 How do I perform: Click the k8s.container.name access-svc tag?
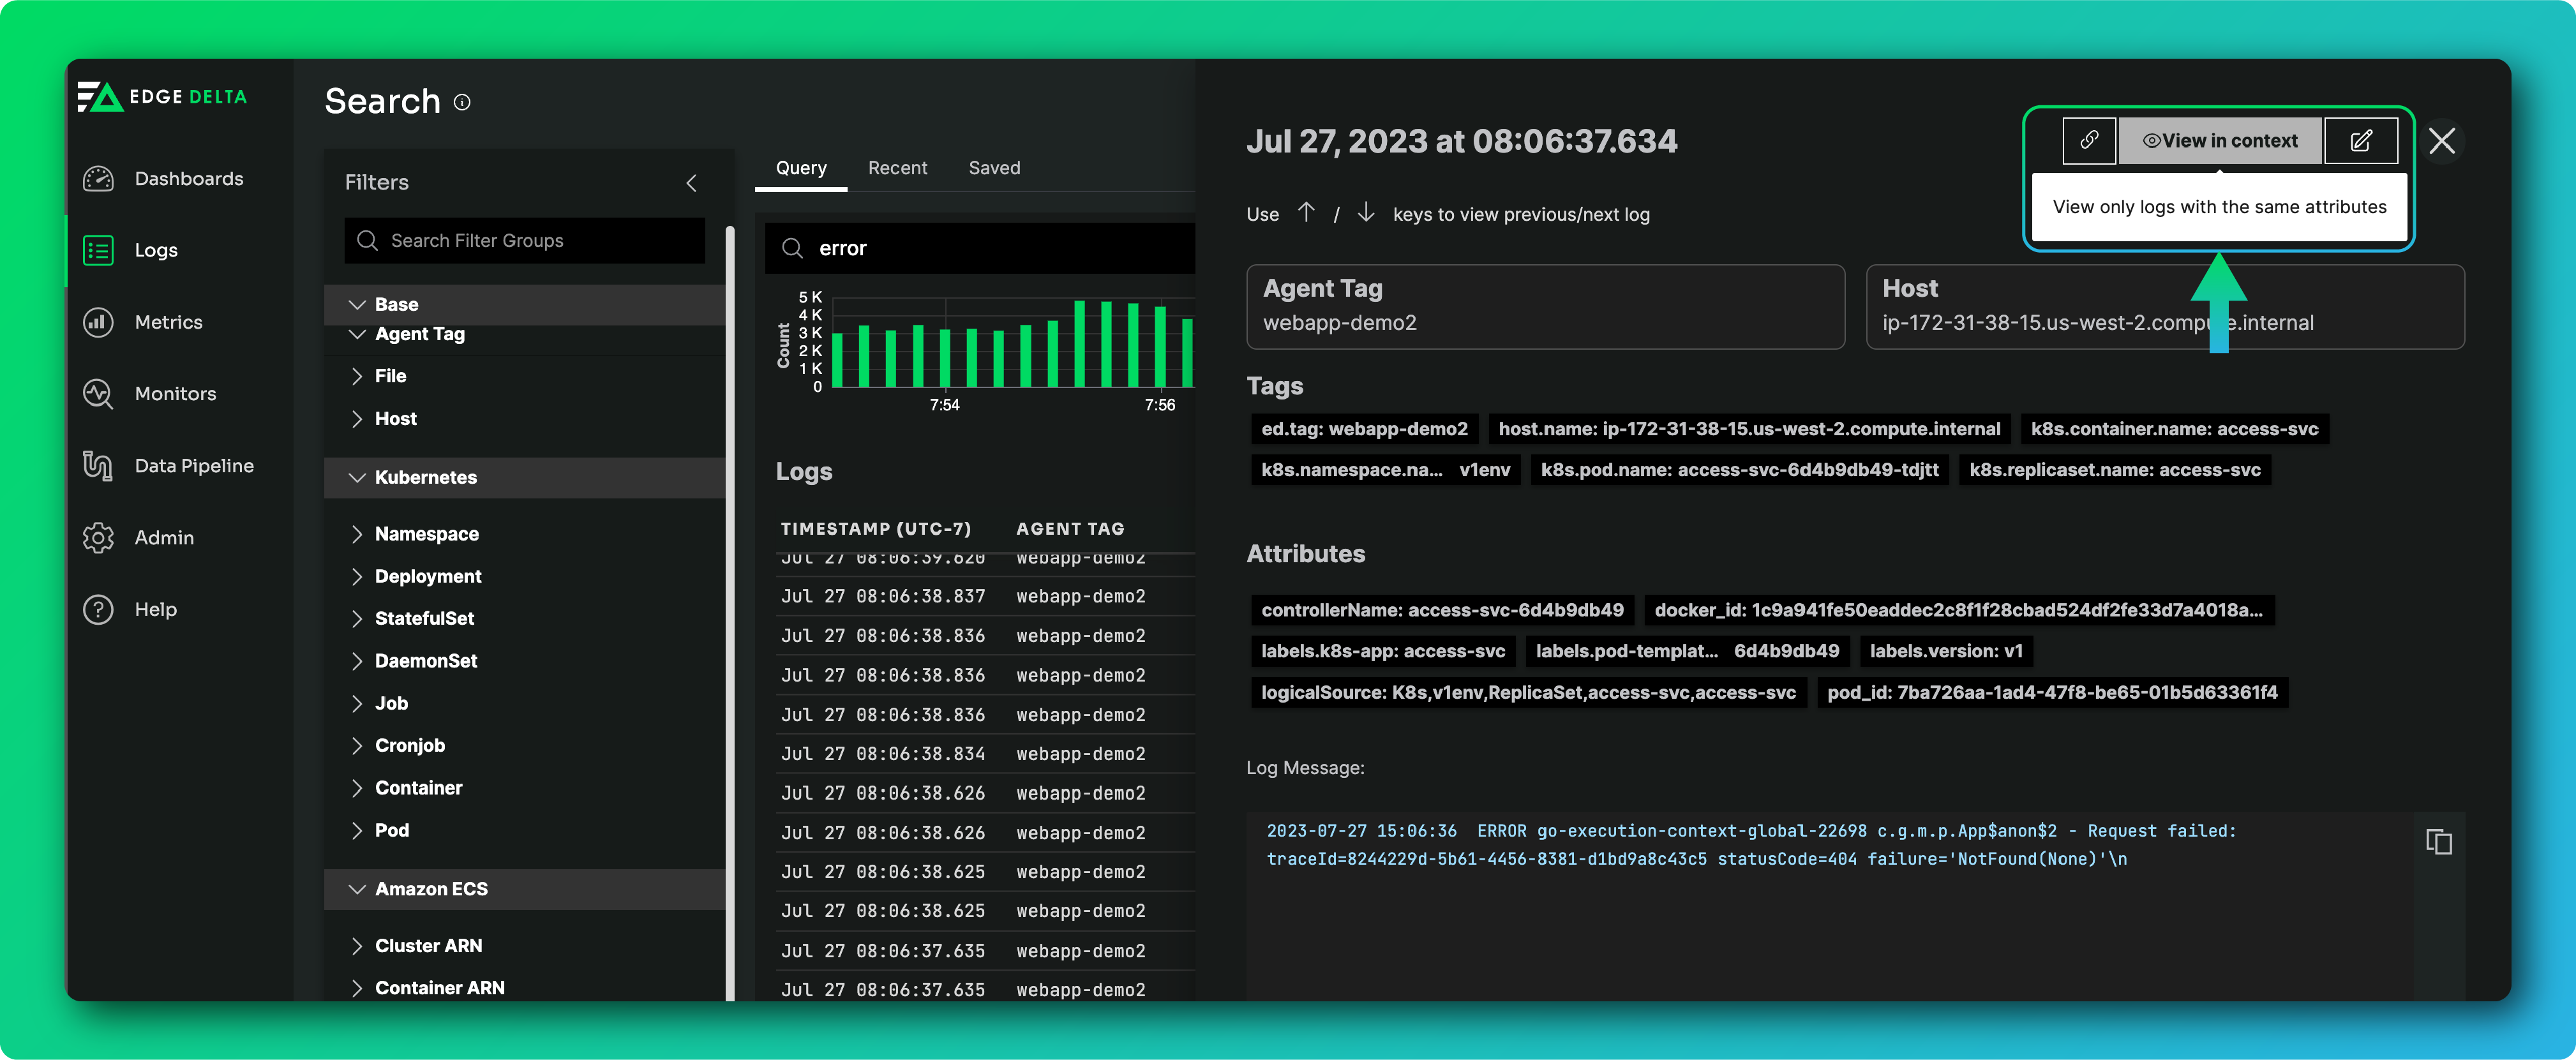pyautogui.click(x=2174, y=429)
